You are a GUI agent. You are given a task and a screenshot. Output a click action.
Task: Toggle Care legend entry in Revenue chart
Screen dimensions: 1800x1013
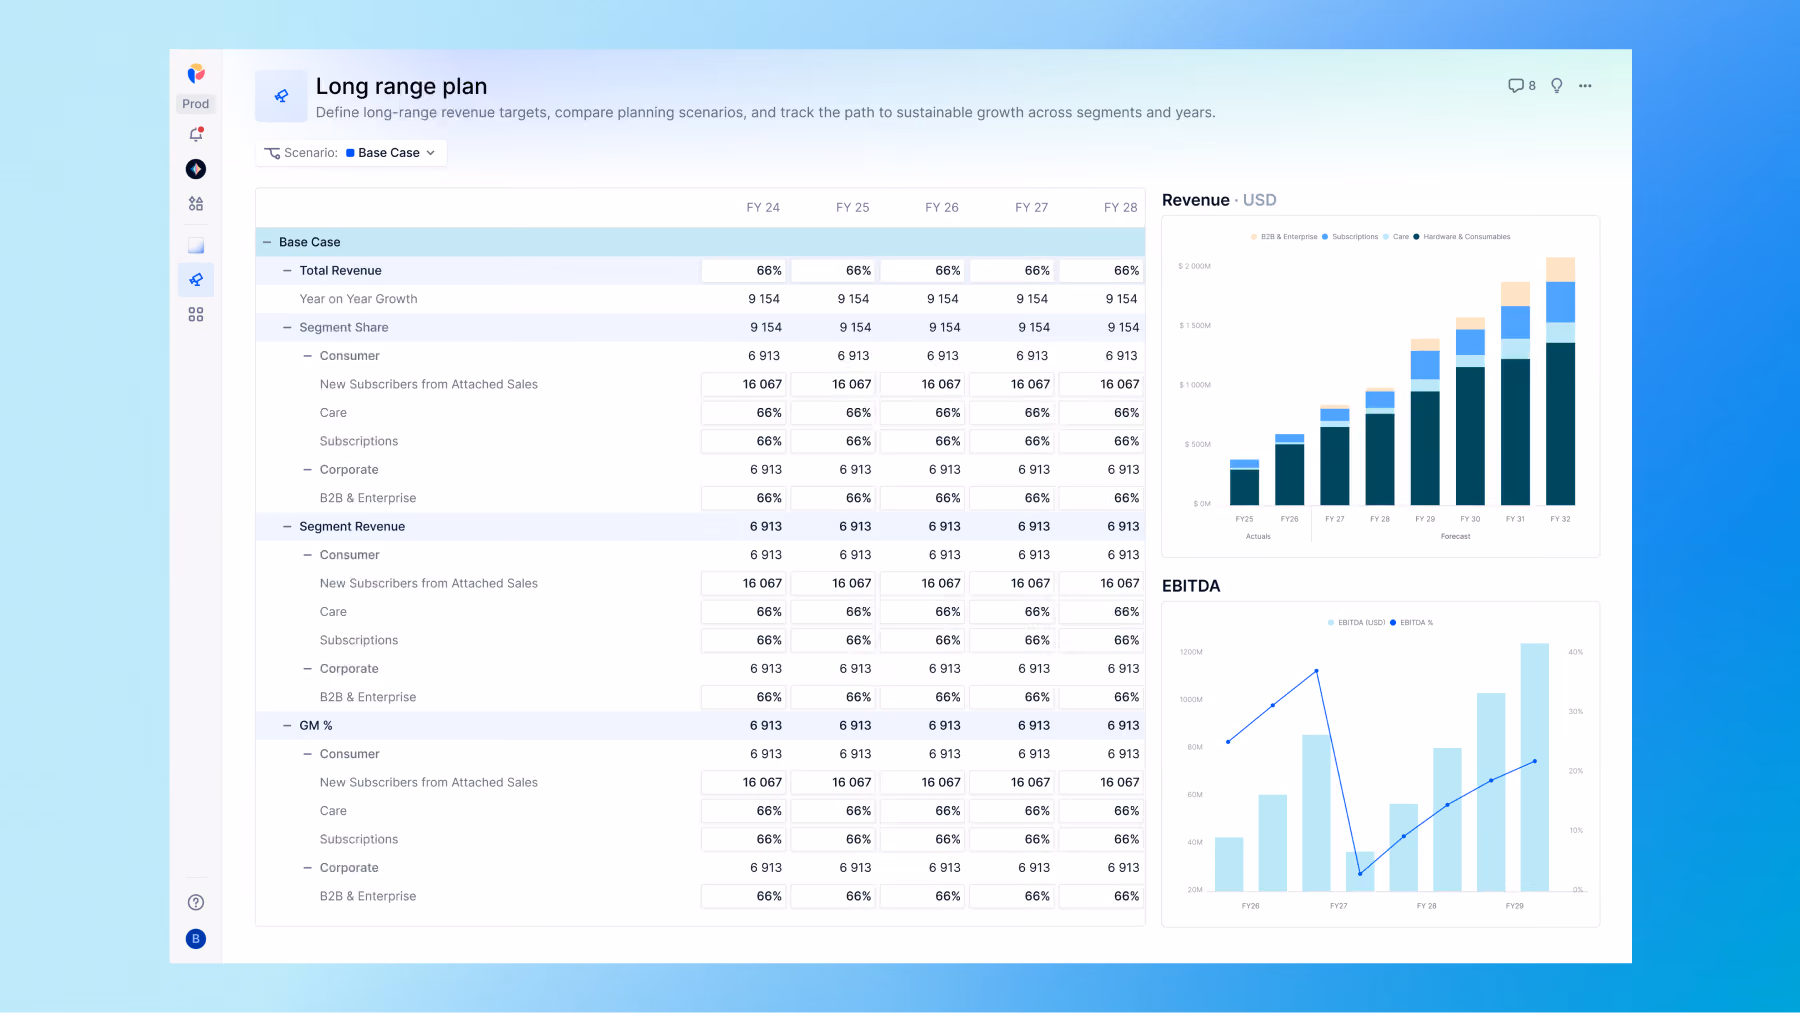[1396, 237]
